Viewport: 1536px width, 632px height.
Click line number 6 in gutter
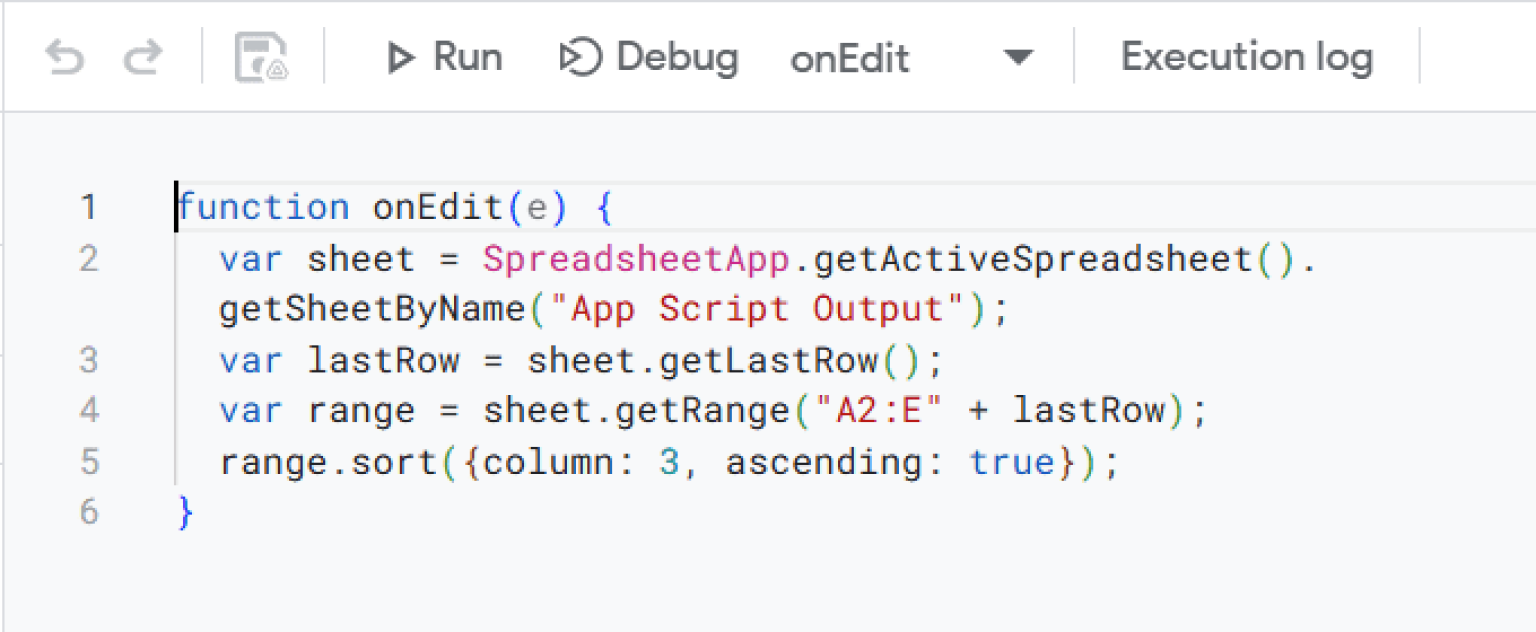click(90, 513)
